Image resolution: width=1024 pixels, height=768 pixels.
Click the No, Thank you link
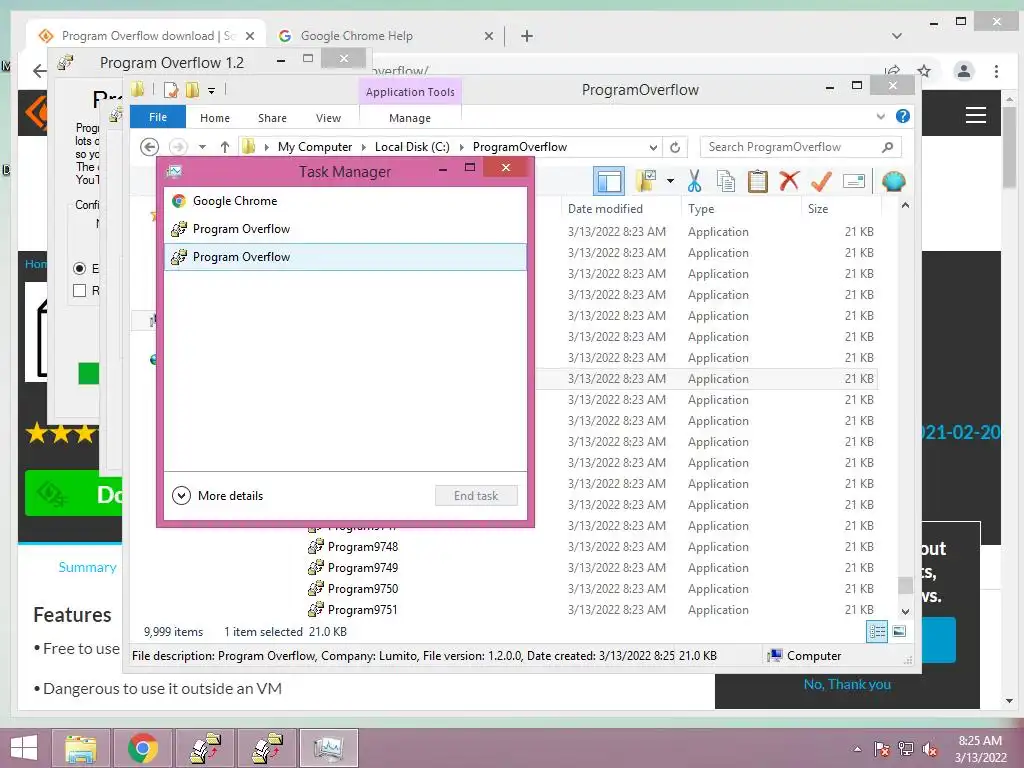(x=847, y=684)
